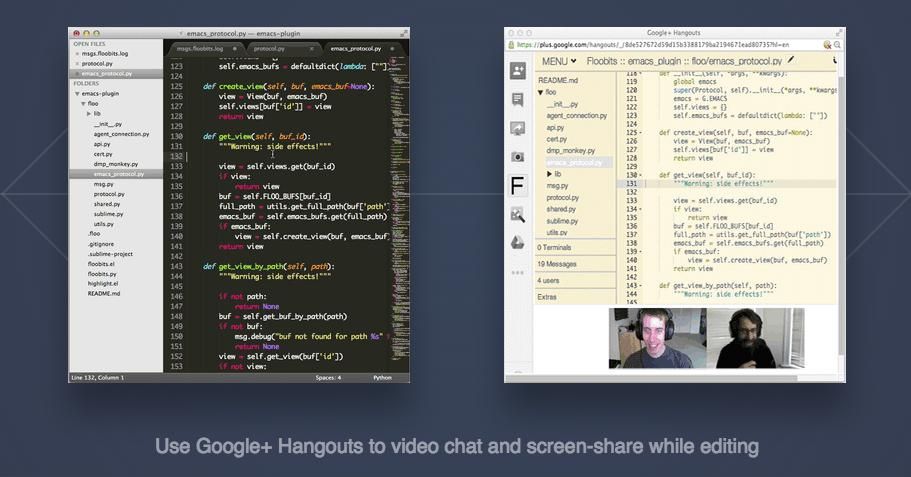
Task: Collapse the emacs-plugin folder in Sublime sidebar
Action: click(77, 94)
